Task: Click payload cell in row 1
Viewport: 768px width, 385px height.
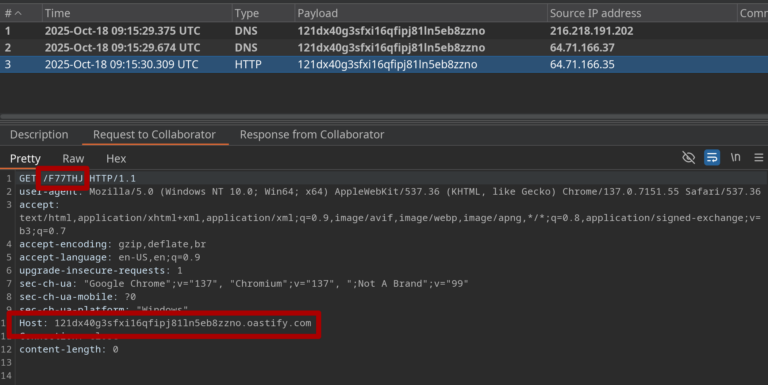Action: [391, 31]
